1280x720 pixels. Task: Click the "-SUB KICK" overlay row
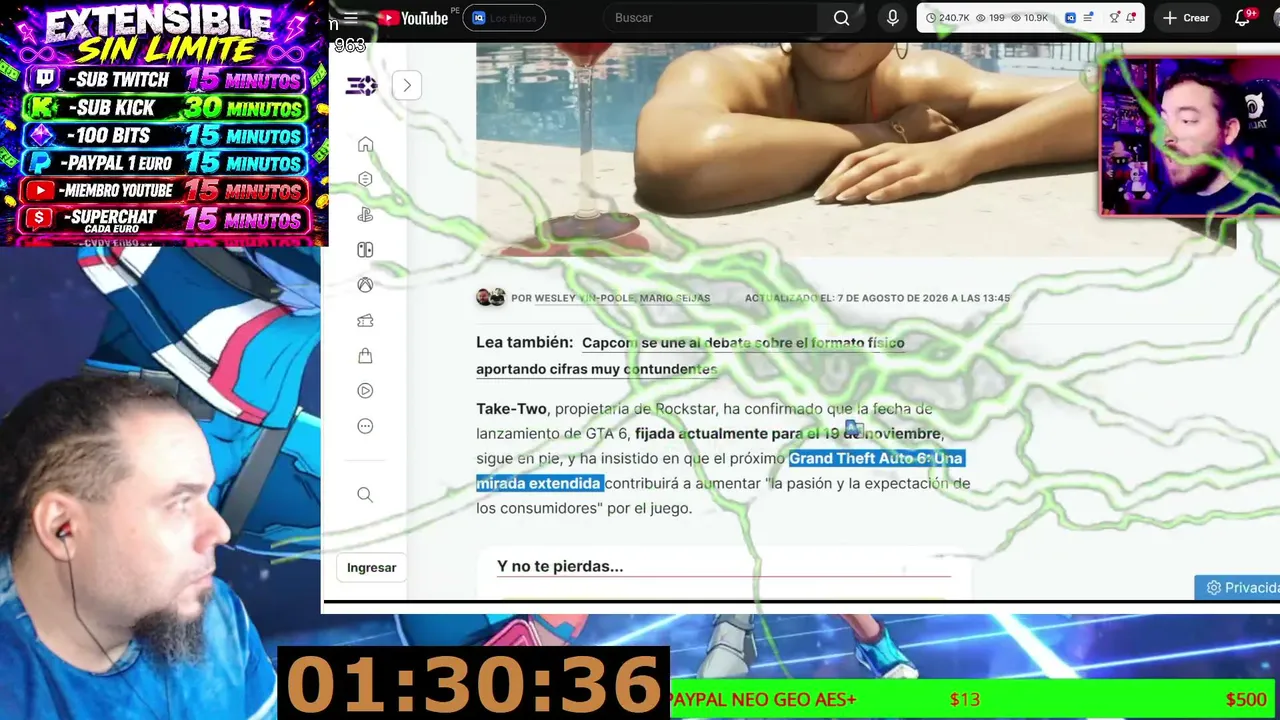click(x=165, y=107)
